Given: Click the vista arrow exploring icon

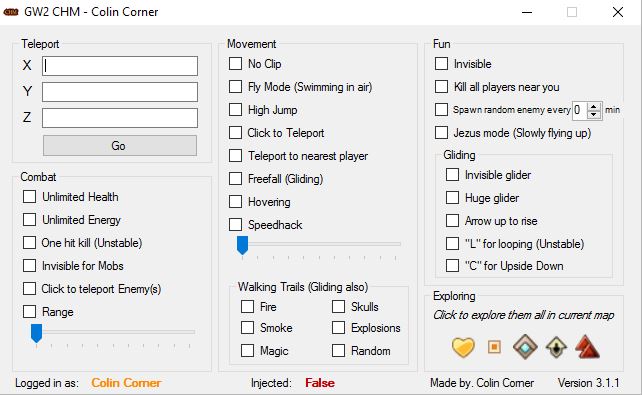Looking at the screenshot, I should pyautogui.click(x=556, y=347).
